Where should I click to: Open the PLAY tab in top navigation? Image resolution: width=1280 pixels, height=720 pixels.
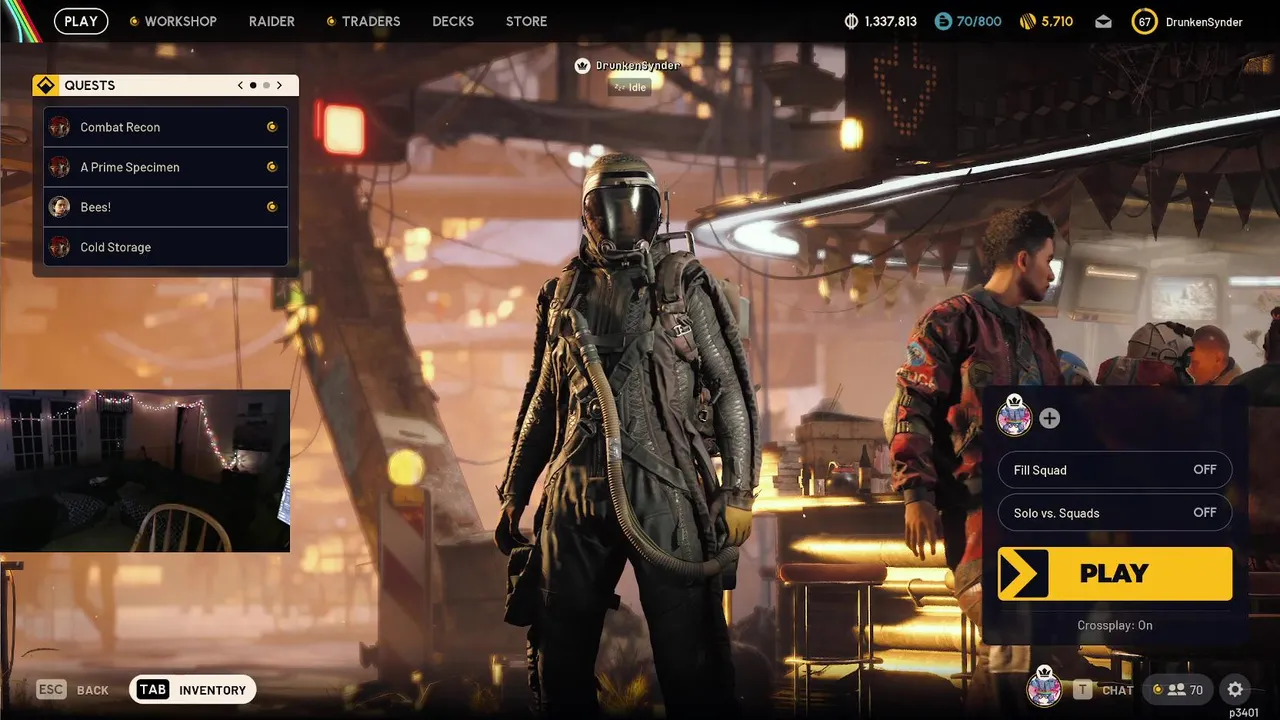(81, 21)
